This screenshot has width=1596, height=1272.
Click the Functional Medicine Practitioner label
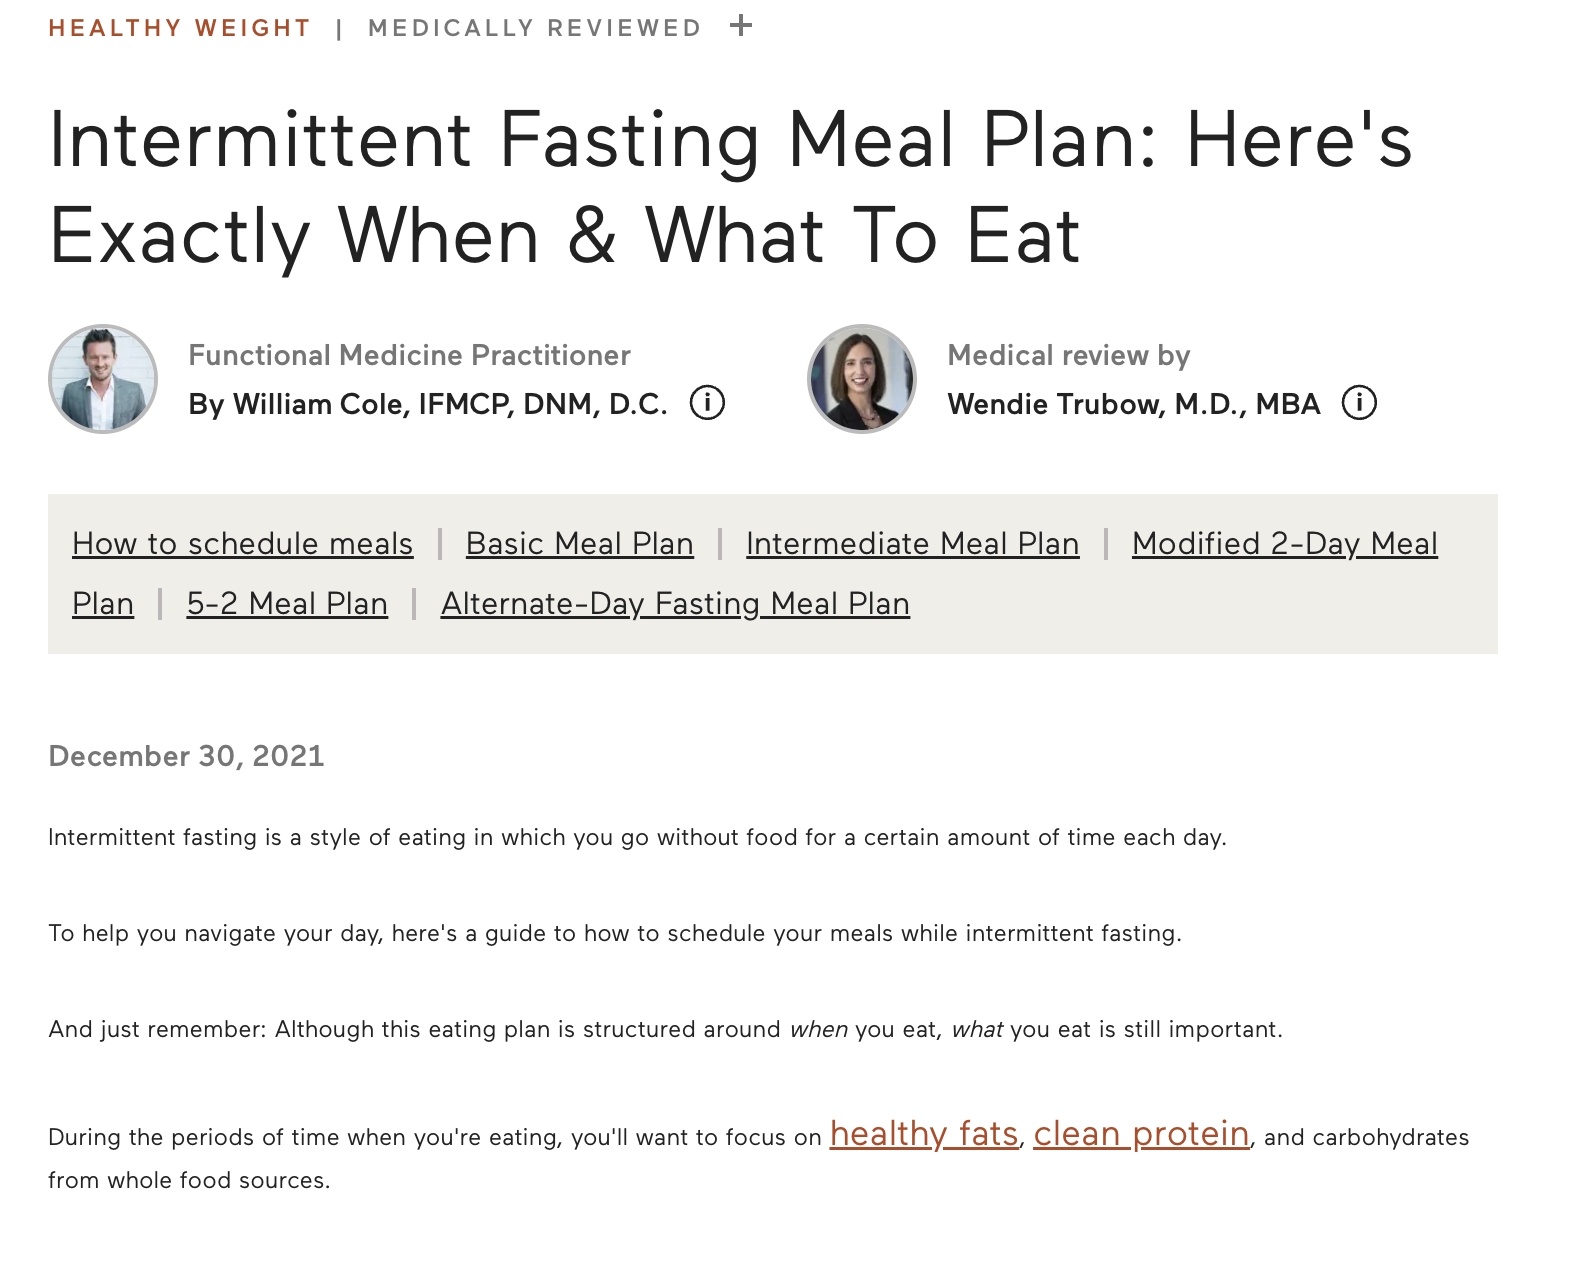pyautogui.click(x=409, y=355)
